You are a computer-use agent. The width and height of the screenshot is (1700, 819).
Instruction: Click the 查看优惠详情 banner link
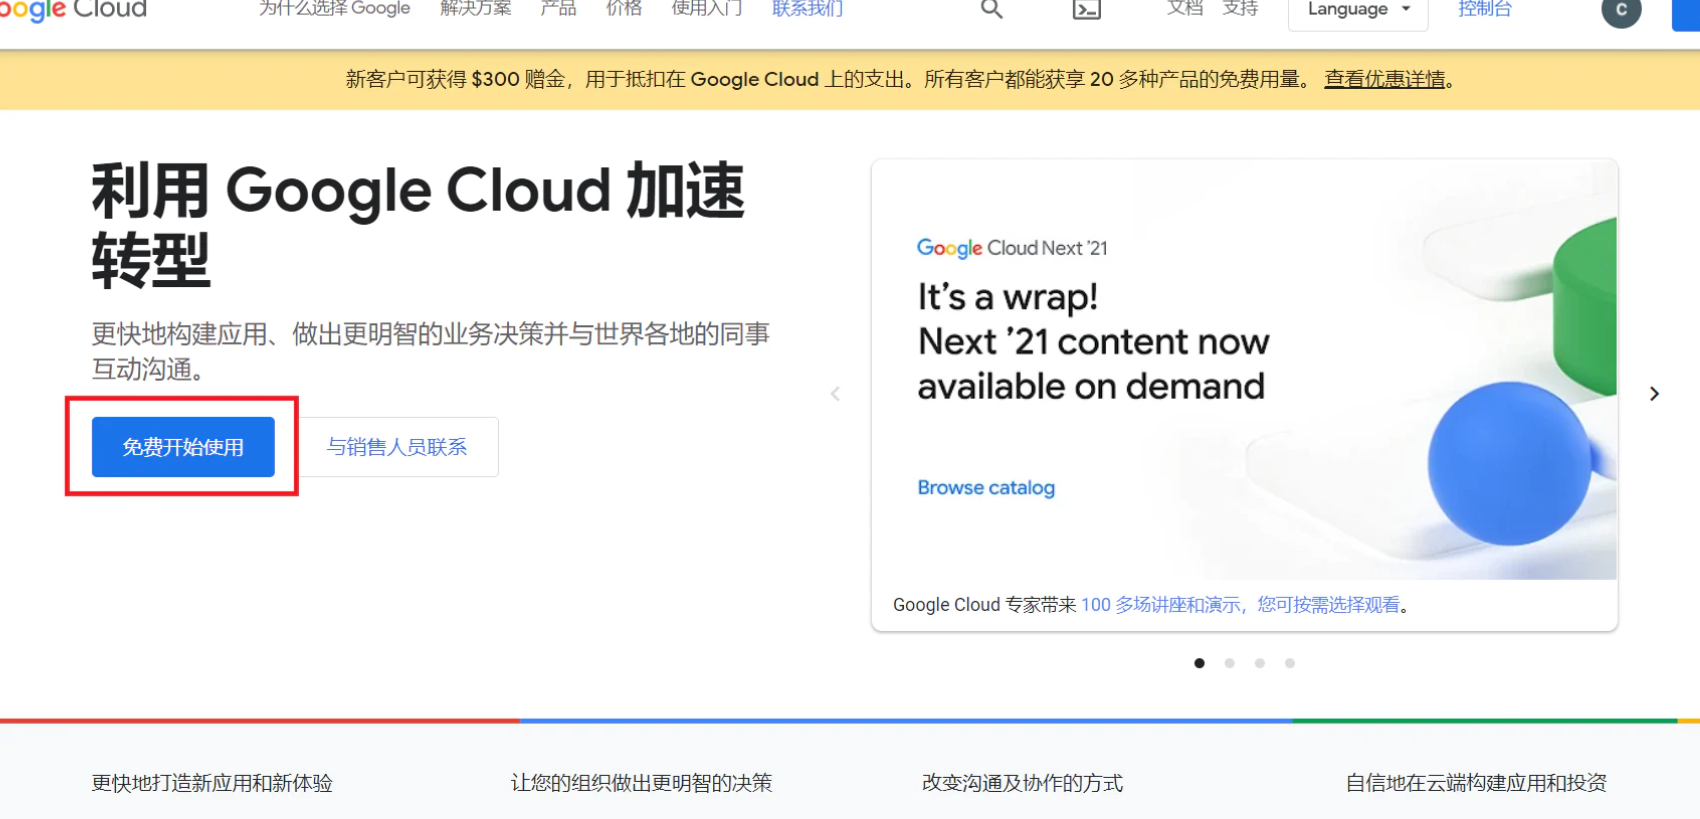tap(1385, 79)
